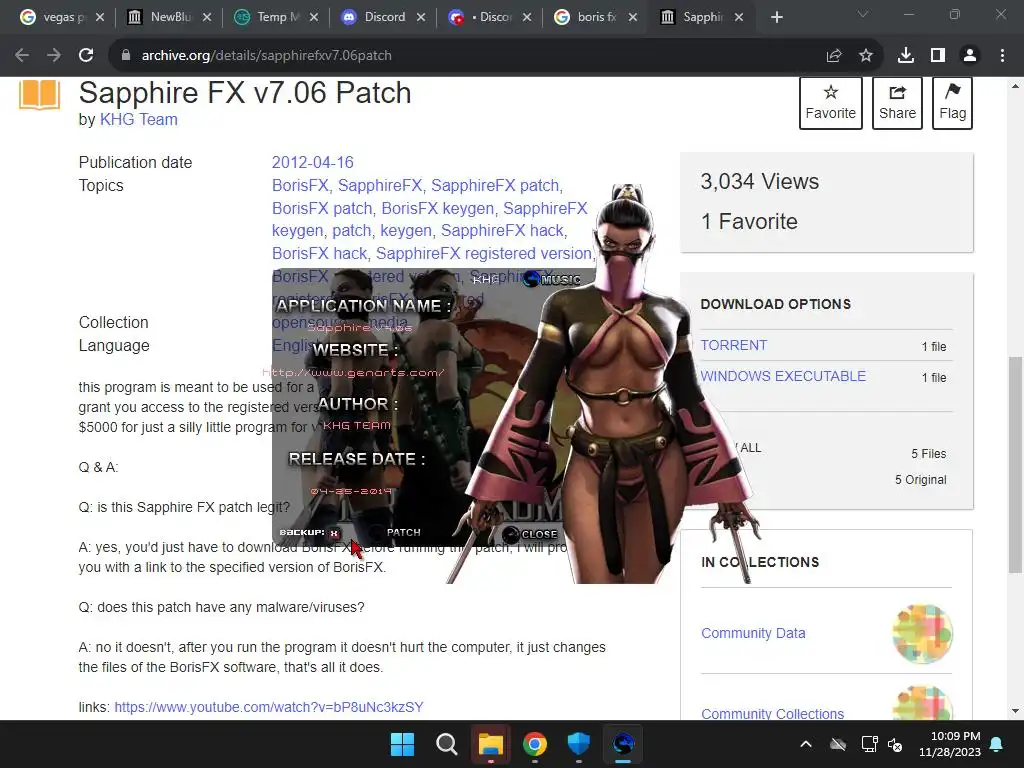This screenshot has width=1024, height=768.
Task: Open Windows taskbar search
Action: (447, 744)
